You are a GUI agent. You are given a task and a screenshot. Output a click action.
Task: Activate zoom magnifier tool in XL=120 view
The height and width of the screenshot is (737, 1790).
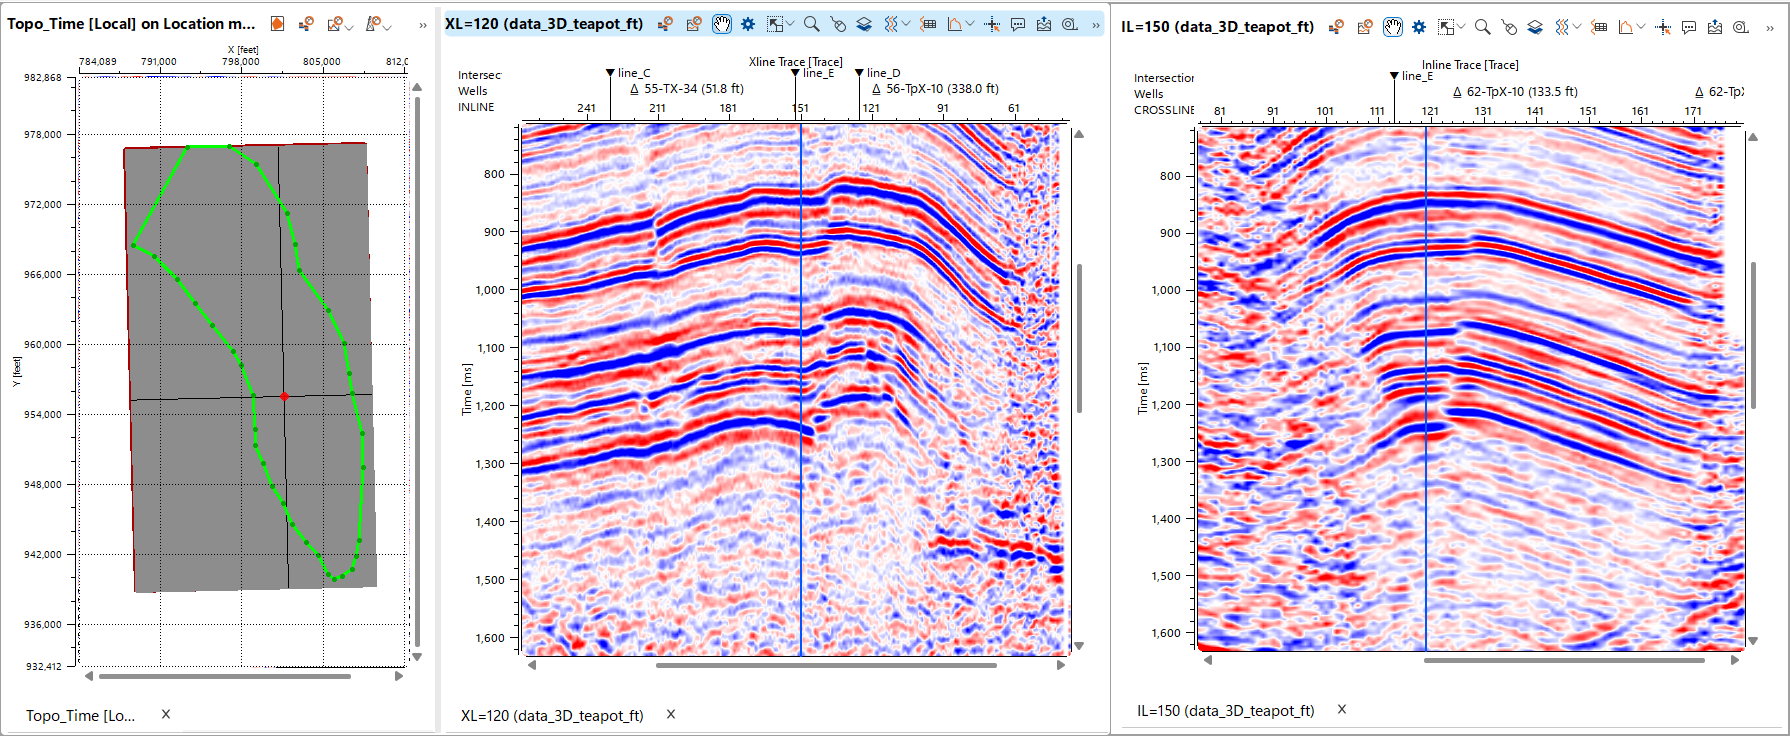(x=811, y=24)
